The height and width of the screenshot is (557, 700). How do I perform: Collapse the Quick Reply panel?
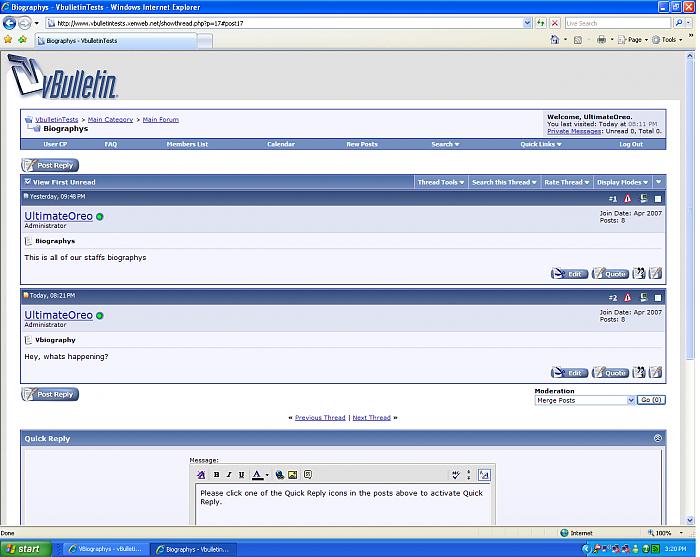[x=658, y=439]
